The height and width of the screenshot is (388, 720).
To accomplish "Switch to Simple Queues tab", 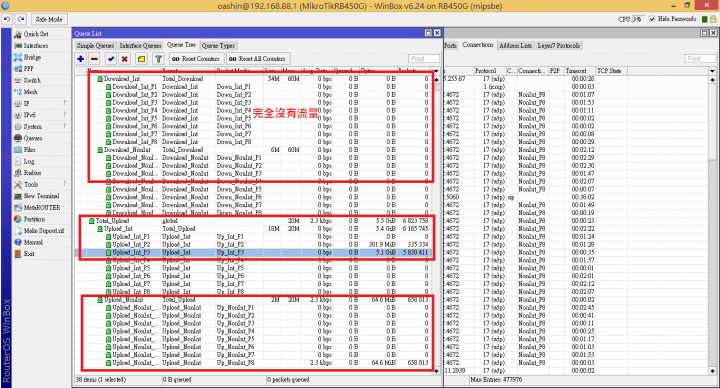I will click(95, 45).
